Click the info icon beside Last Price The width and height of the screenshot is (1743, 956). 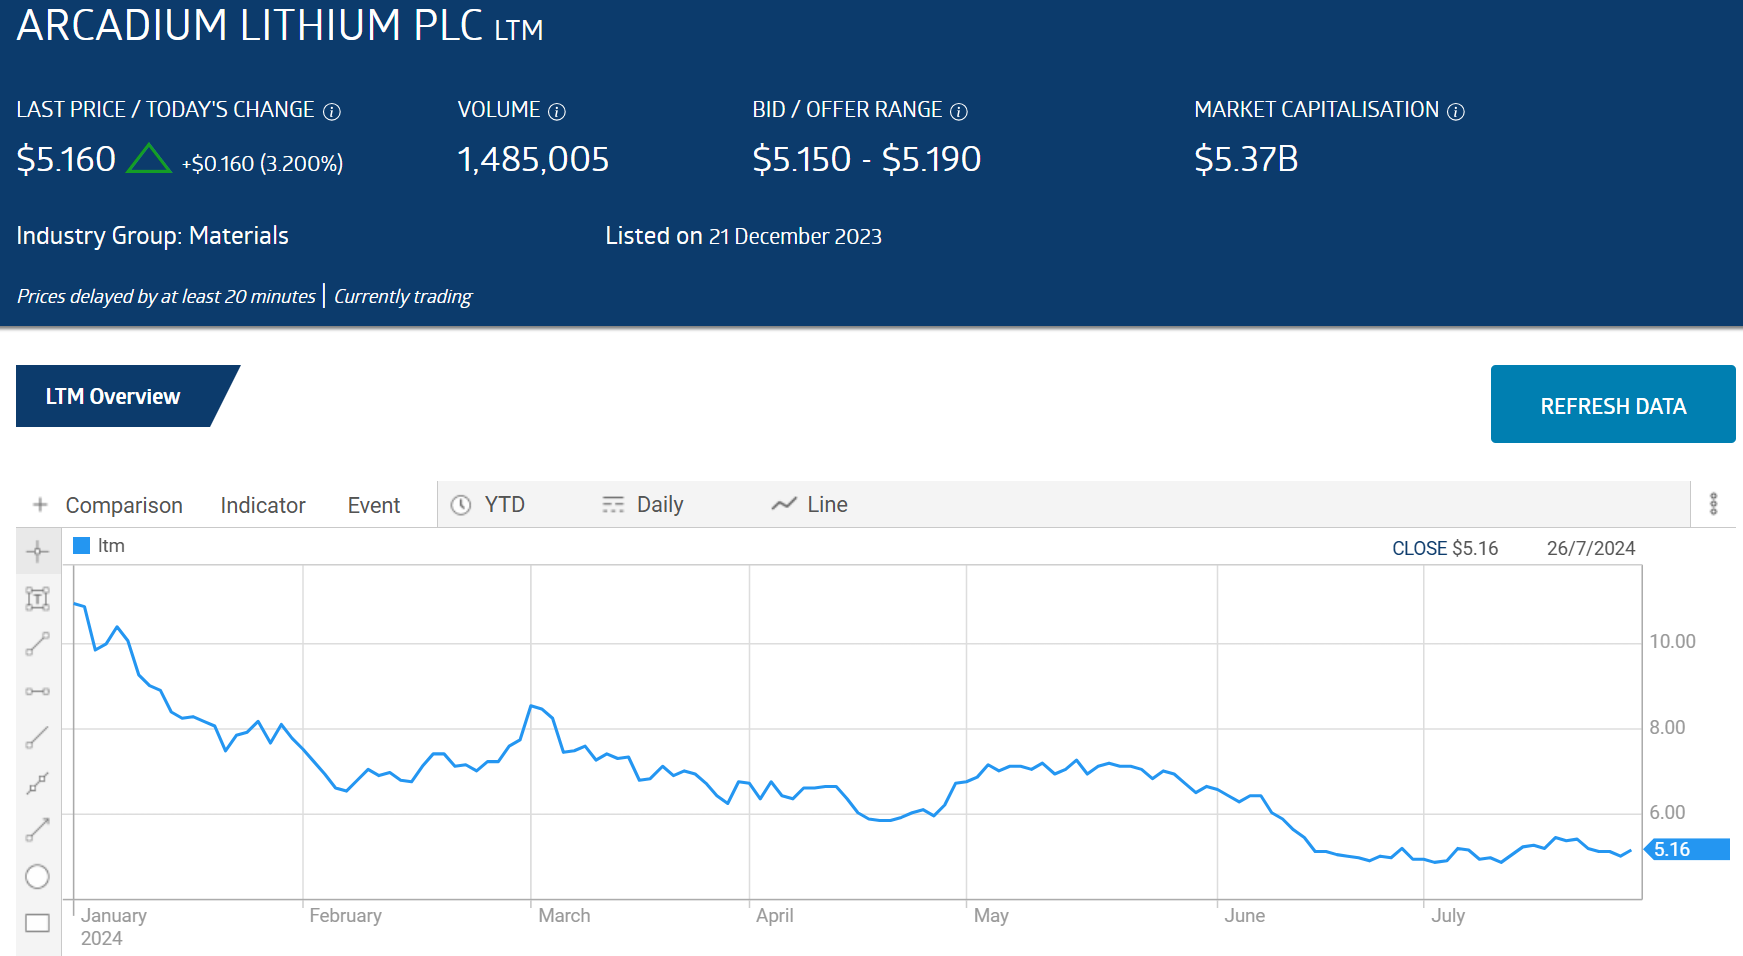pos(332,112)
